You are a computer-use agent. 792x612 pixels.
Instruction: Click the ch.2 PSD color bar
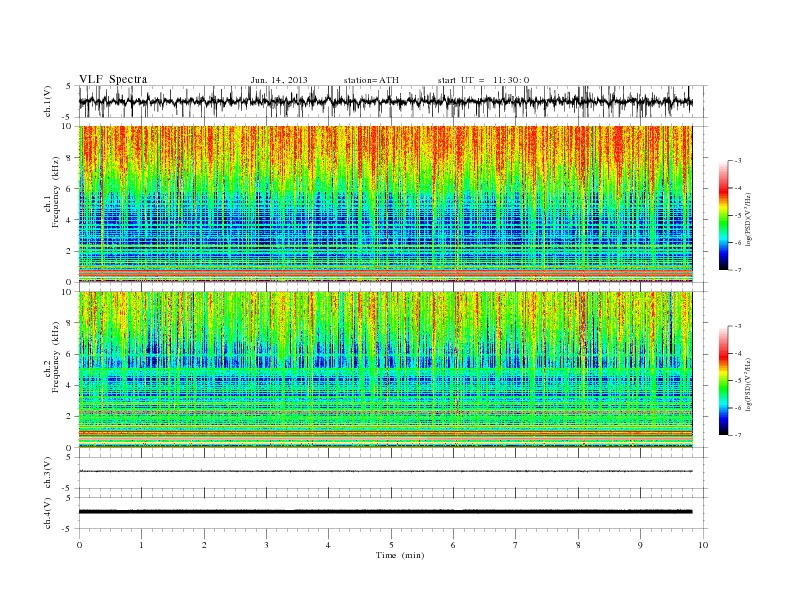(724, 381)
